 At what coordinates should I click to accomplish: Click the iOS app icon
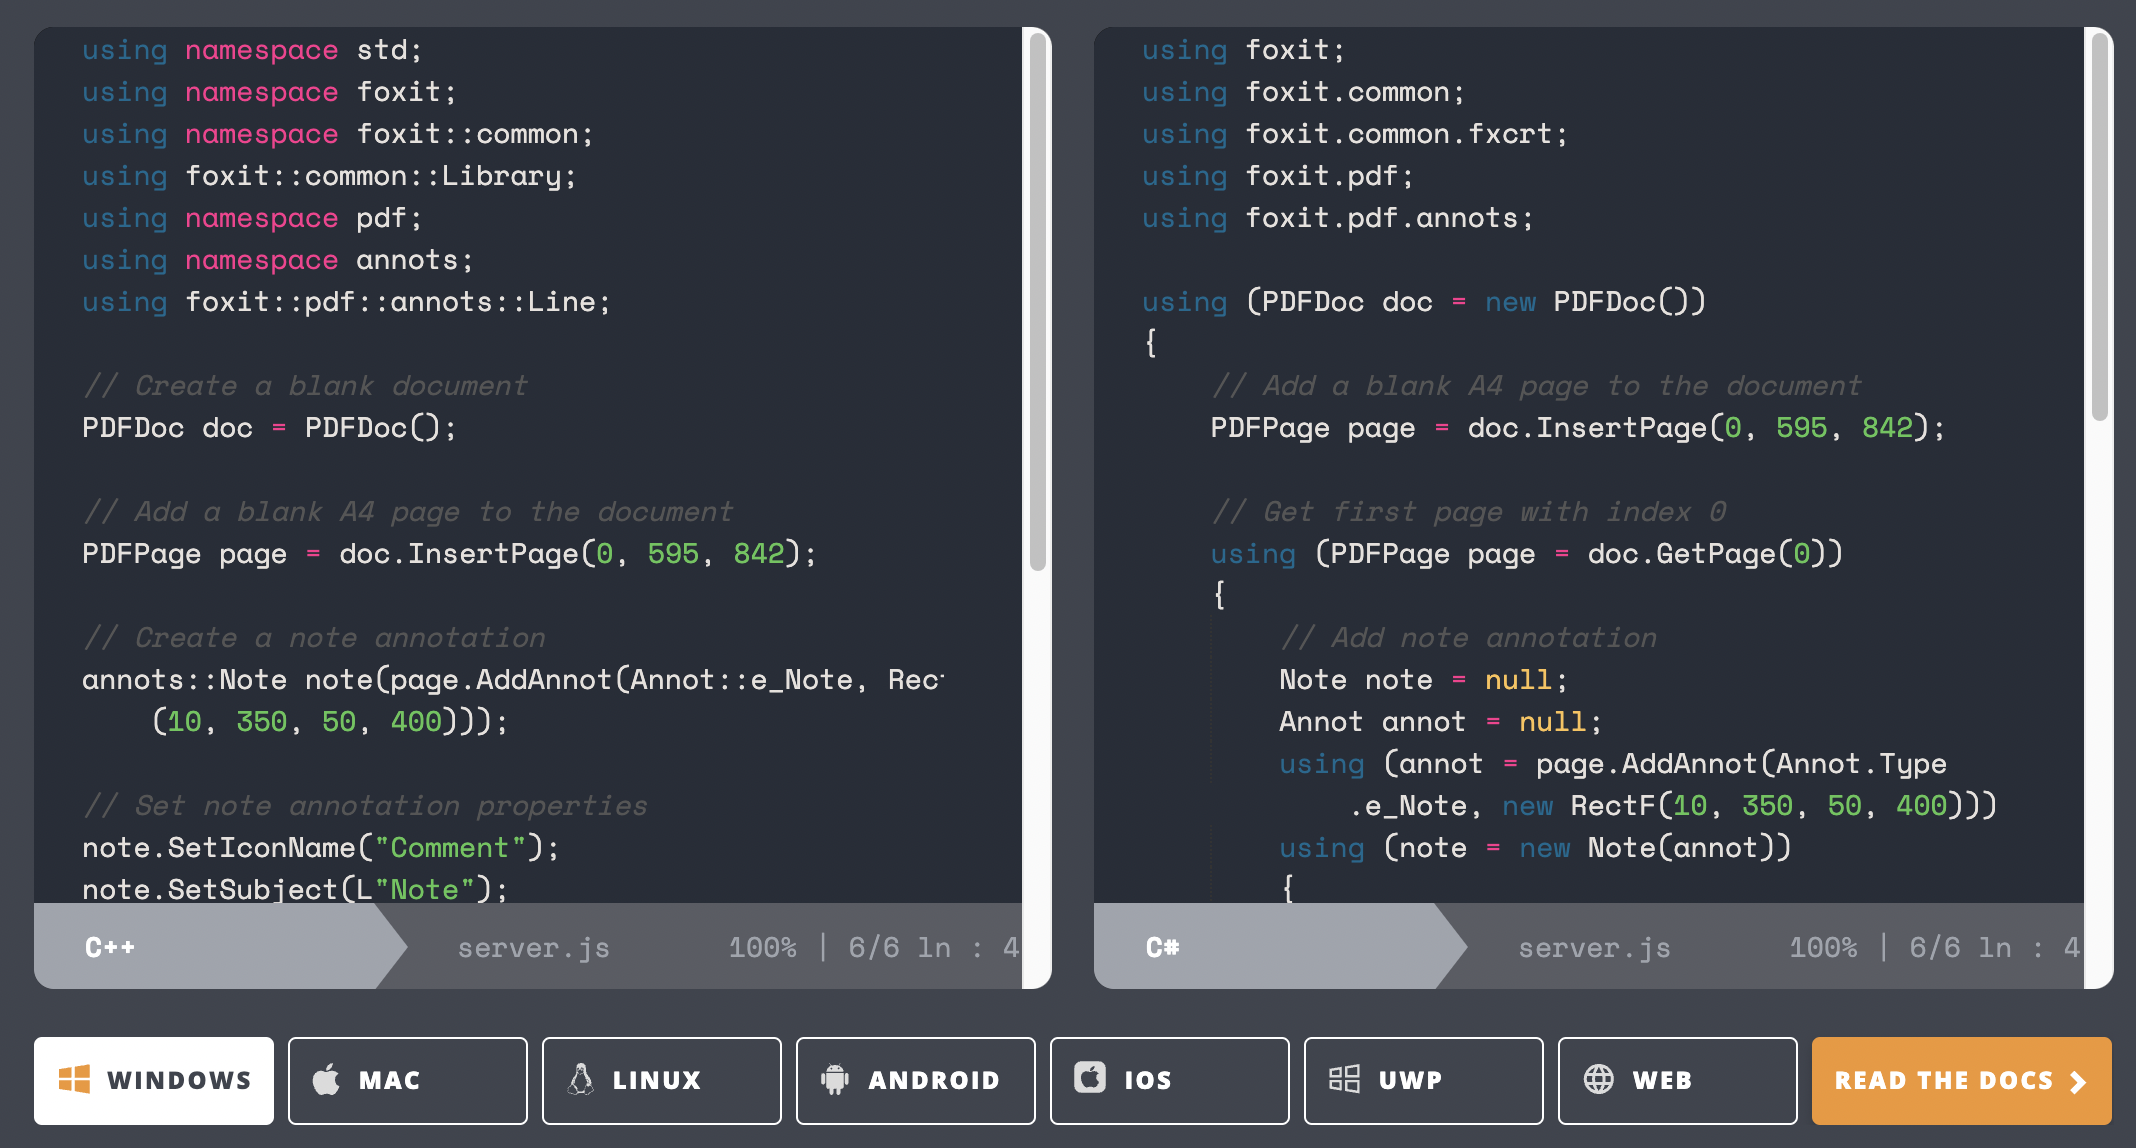coord(1089,1078)
